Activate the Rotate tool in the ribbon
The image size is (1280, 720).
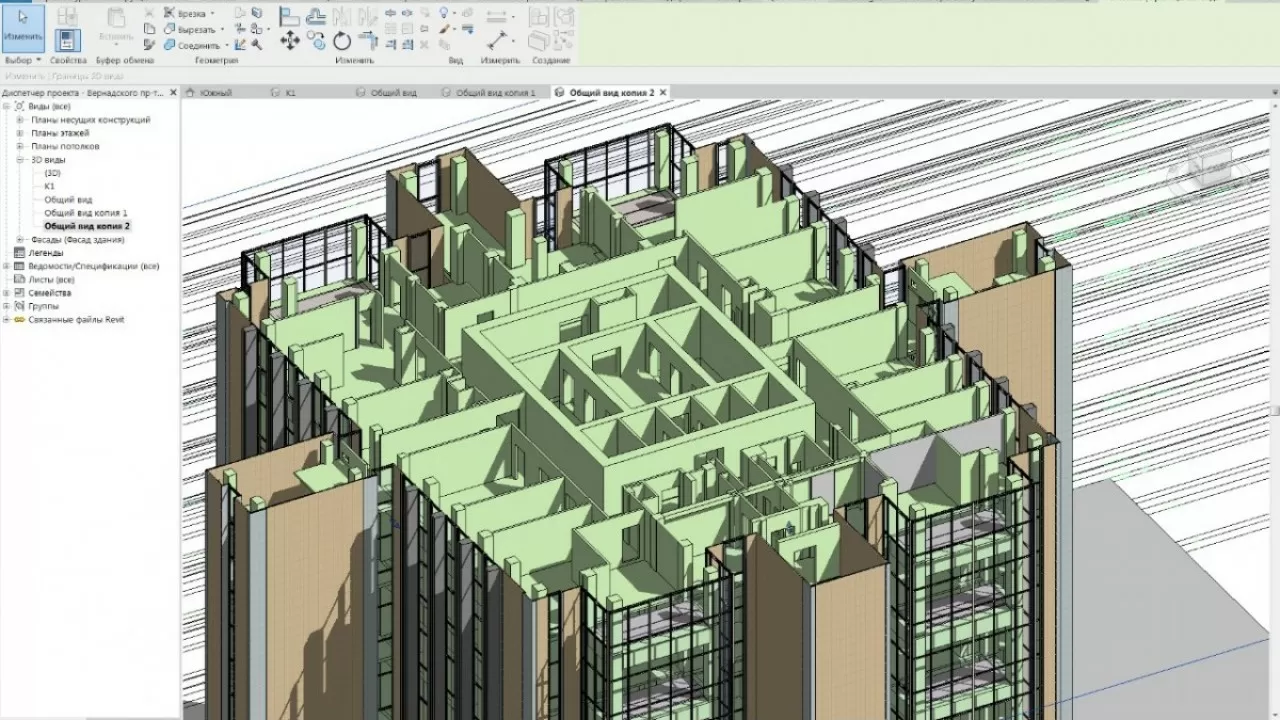(342, 41)
